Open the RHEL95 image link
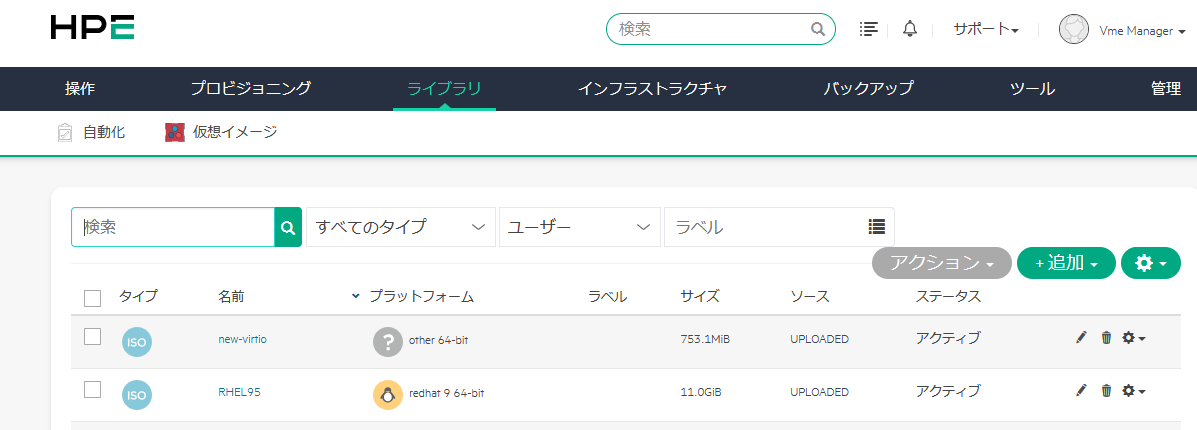The width and height of the screenshot is (1197, 430). (239, 392)
